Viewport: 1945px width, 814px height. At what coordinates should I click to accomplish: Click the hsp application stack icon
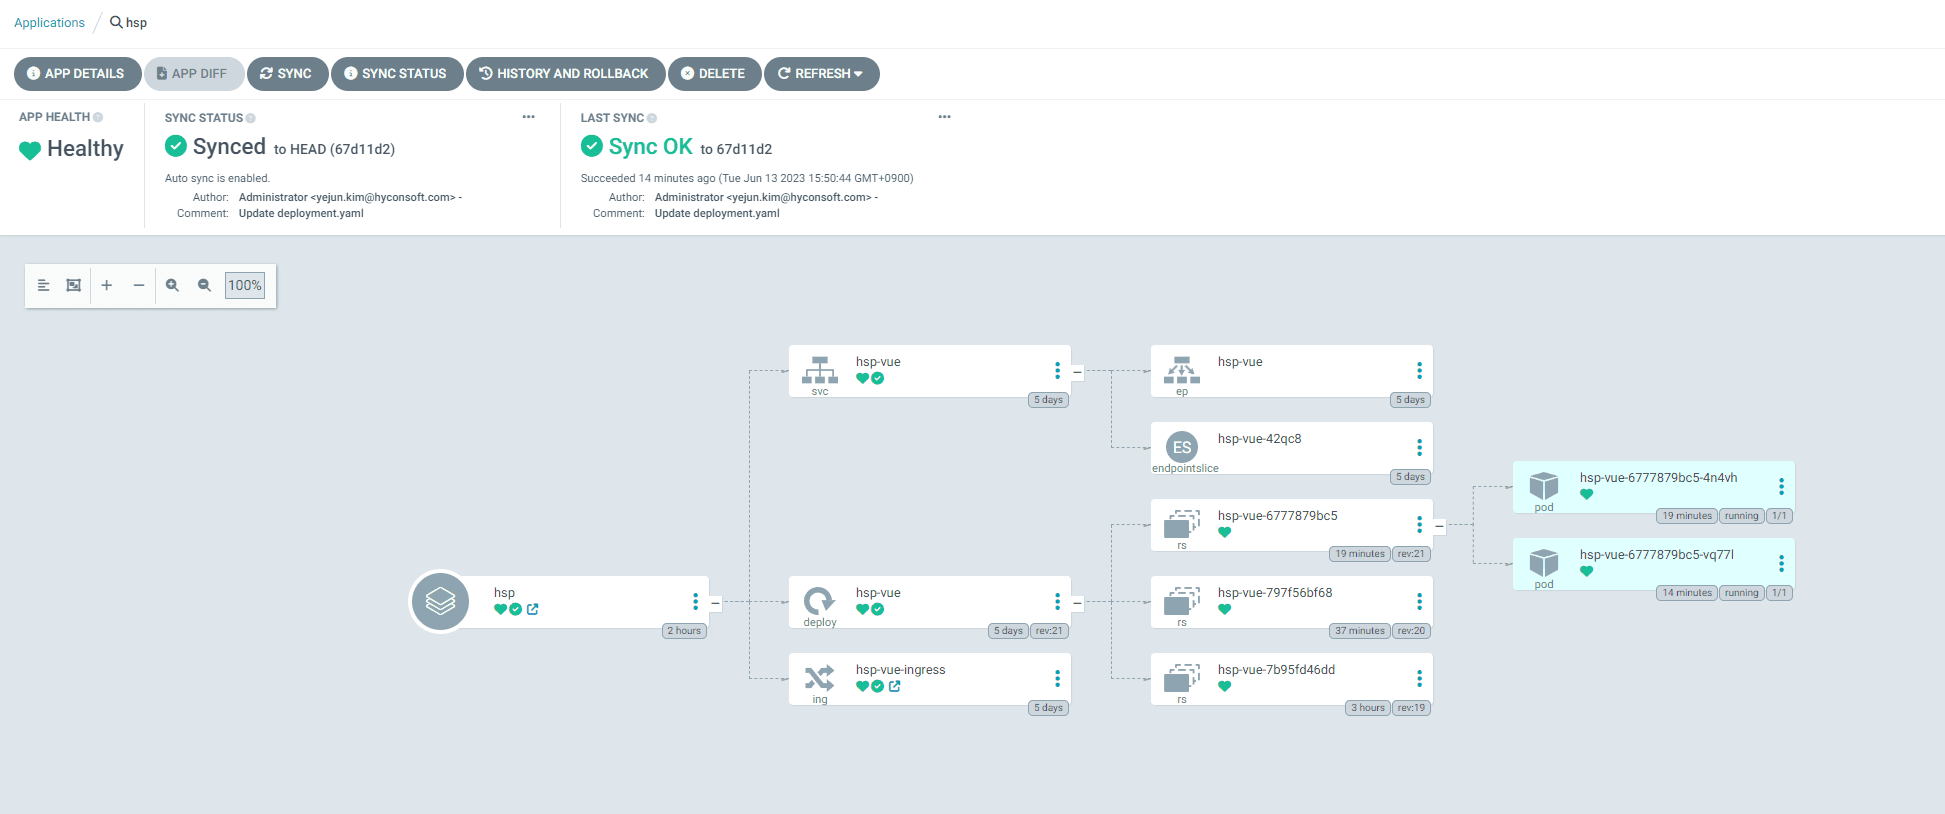tap(440, 601)
